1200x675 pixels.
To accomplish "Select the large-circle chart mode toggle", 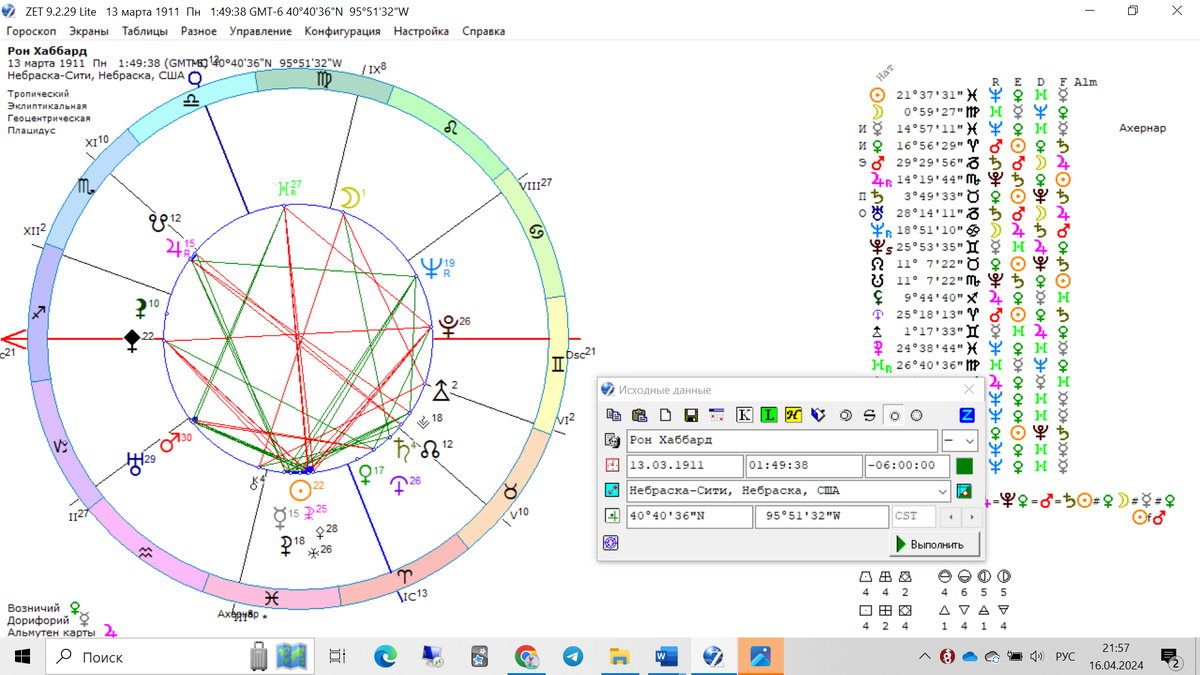I will tap(916, 415).
